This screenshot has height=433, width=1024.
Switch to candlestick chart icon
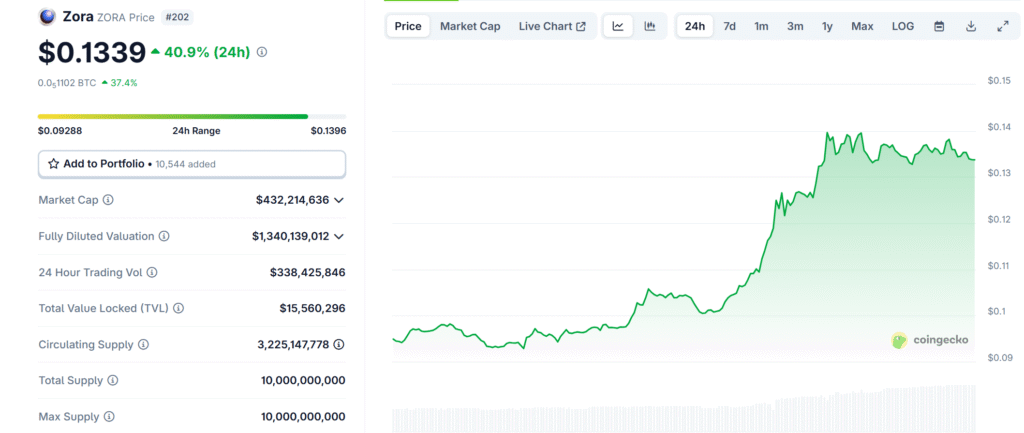click(650, 26)
